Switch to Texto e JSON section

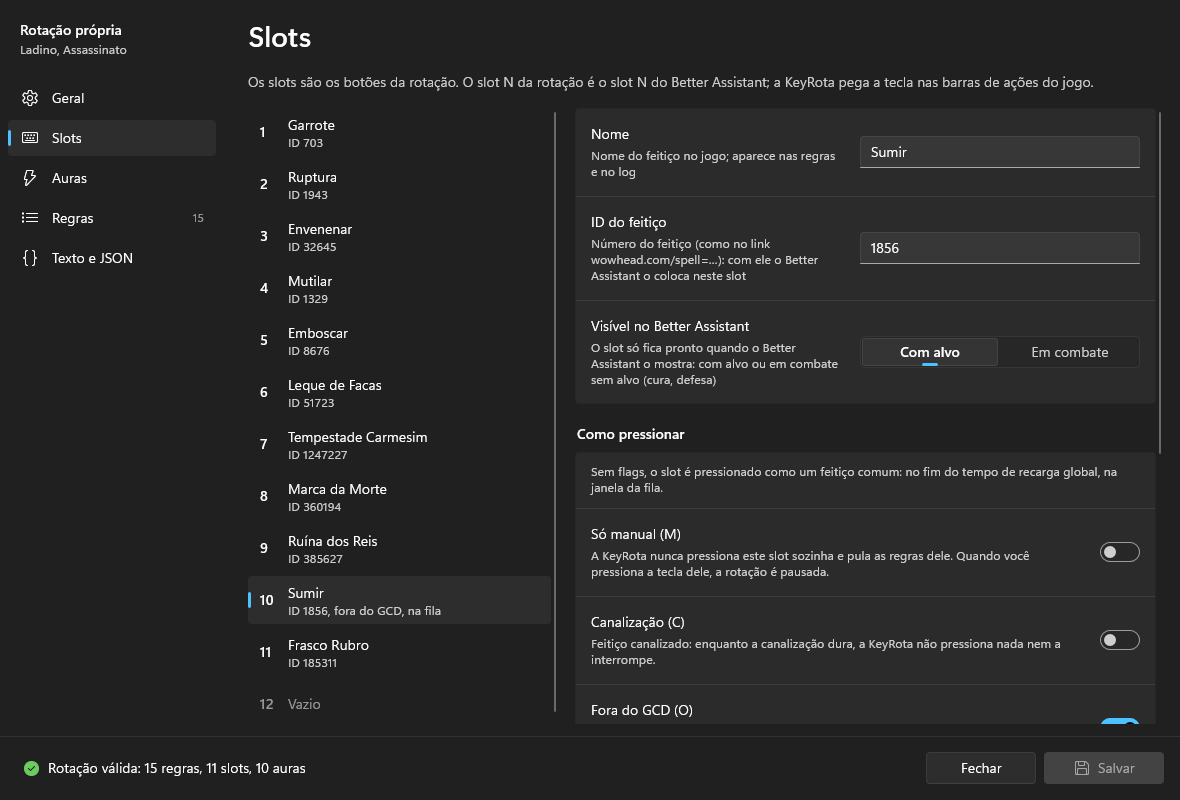[112, 258]
